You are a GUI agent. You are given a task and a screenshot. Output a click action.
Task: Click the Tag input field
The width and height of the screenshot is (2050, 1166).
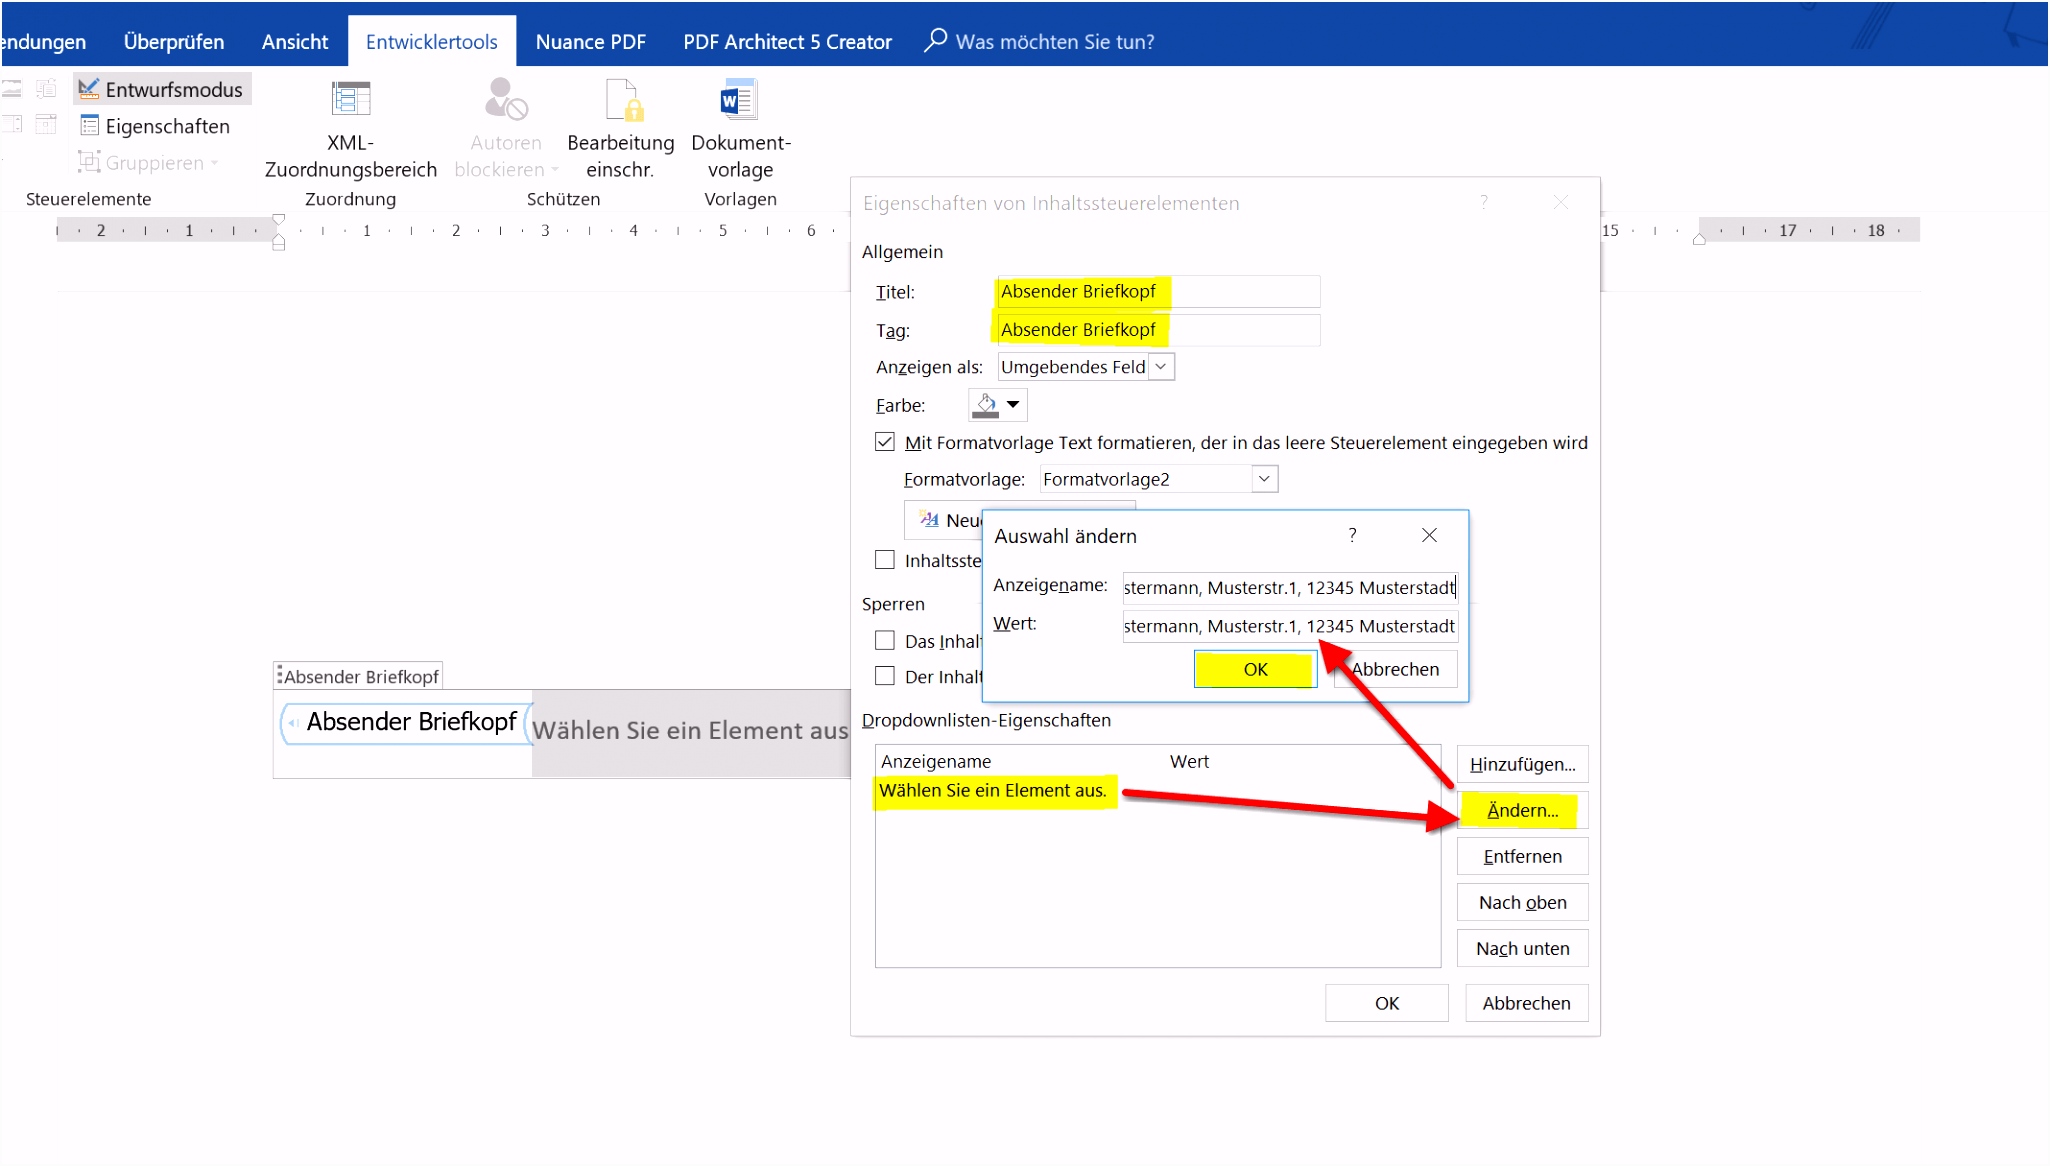(x=1158, y=329)
